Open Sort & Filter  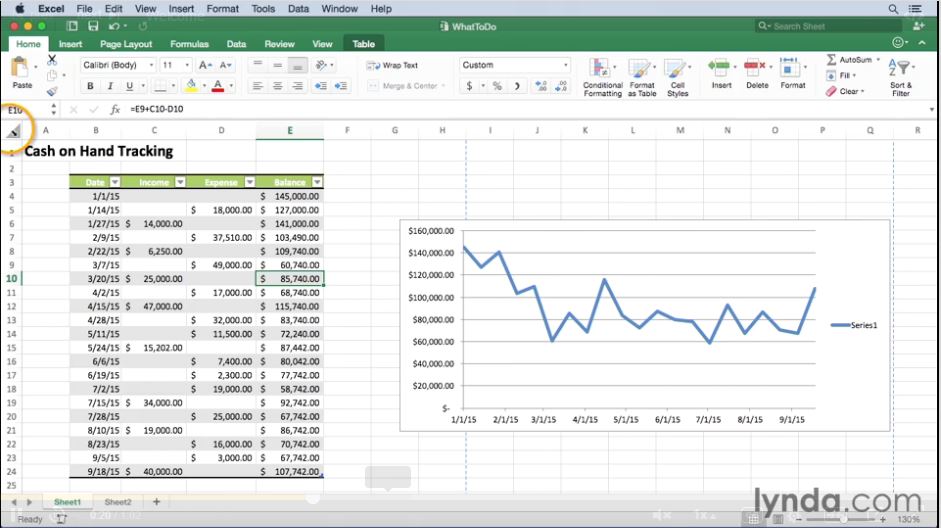click(901, 77)
